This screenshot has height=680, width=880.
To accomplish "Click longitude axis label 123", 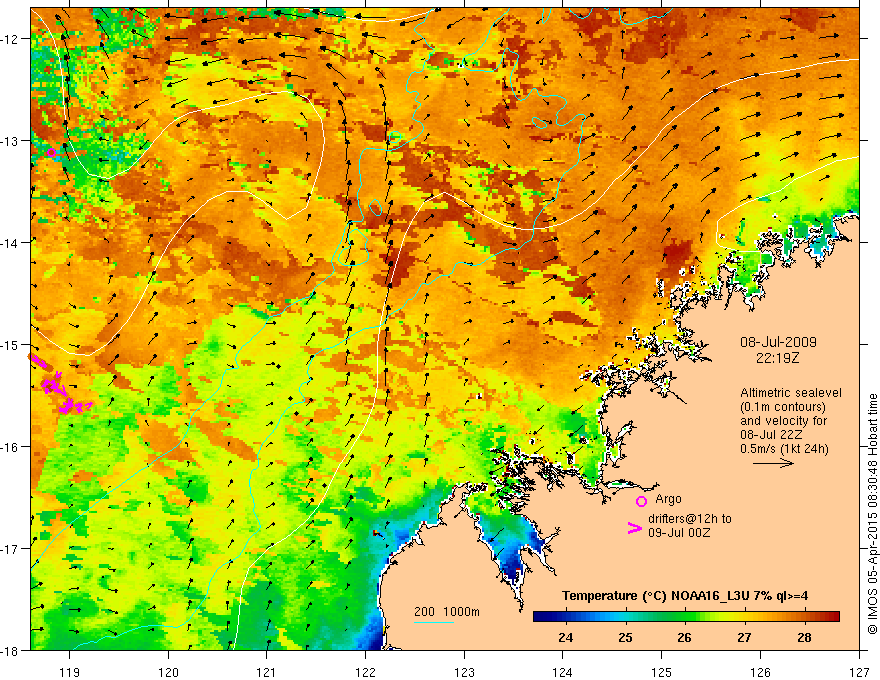I will (464, 672).
